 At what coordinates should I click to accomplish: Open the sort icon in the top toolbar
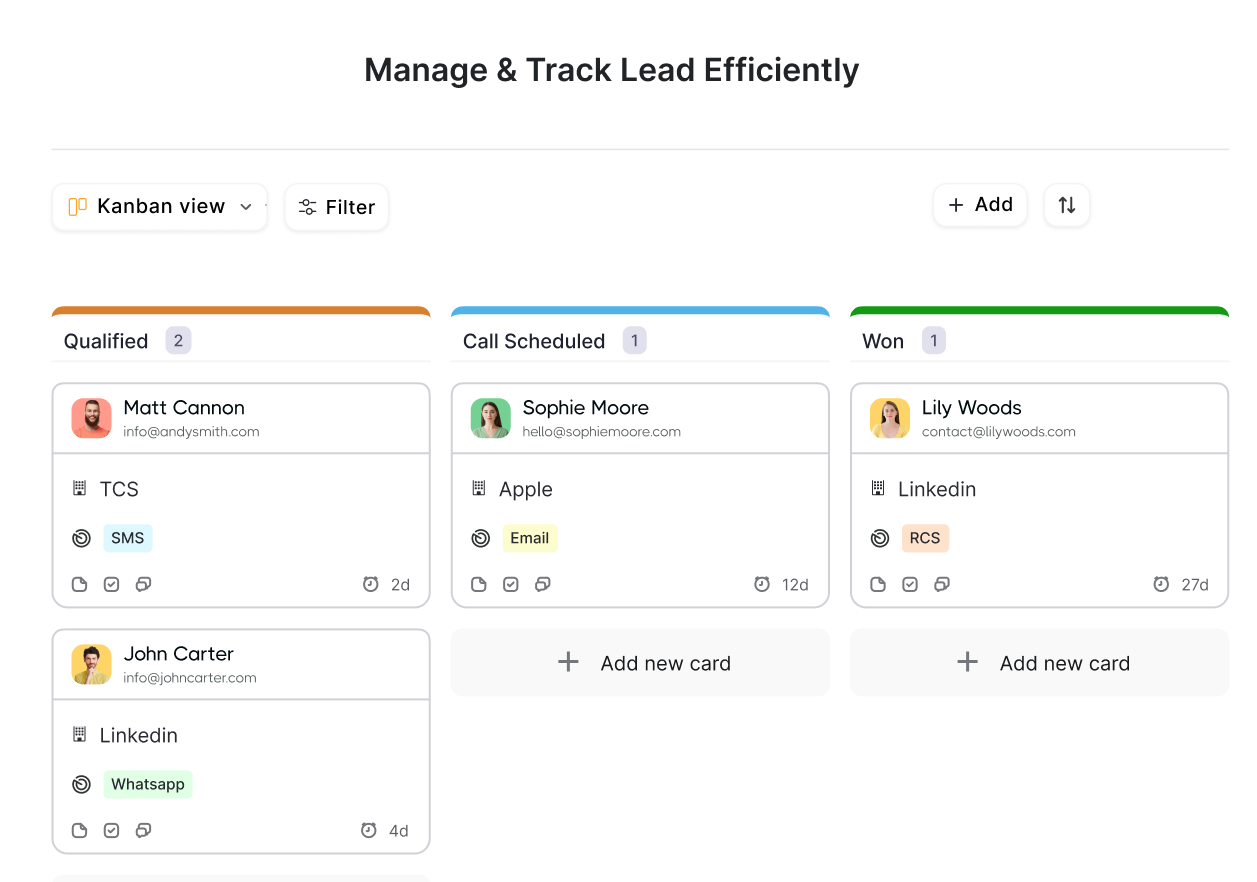(x=1066, y=205)
